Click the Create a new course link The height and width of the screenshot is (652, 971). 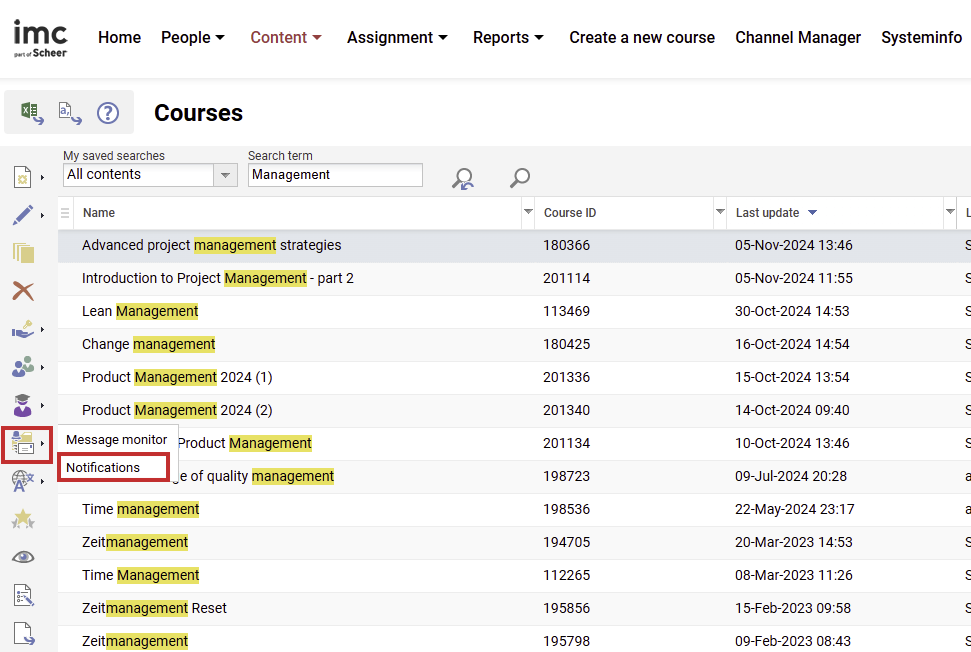[642, 37]
